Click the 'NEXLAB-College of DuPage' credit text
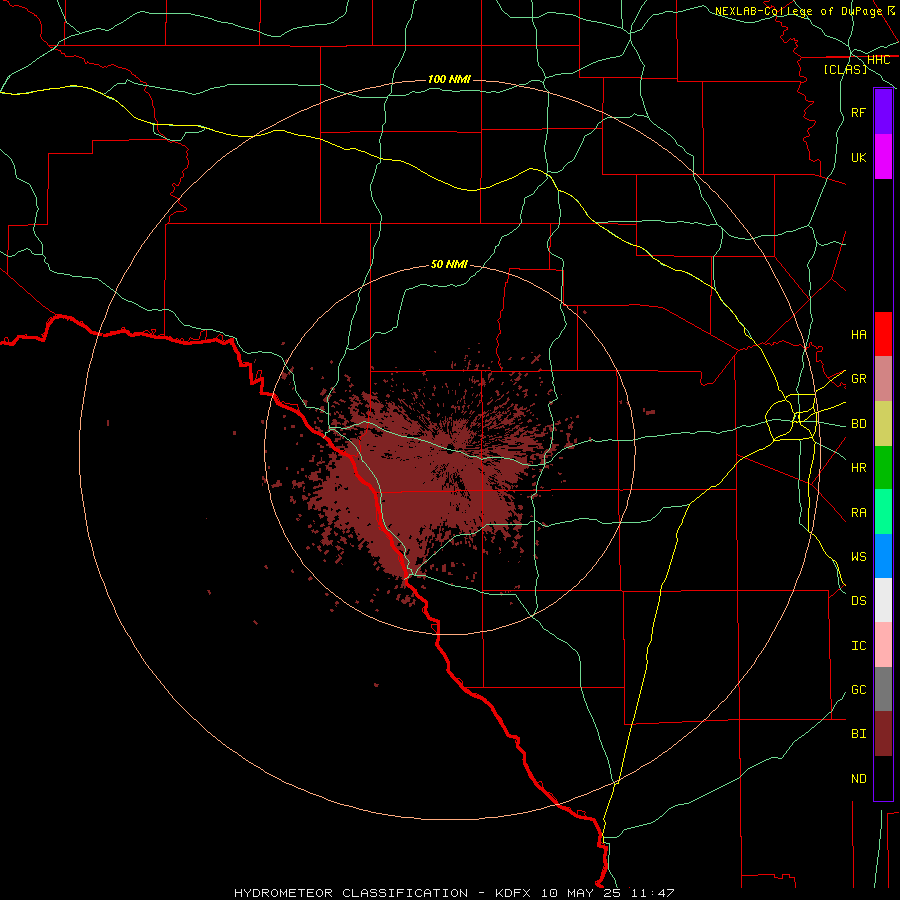Image resolution: width=900 pixels, height=900 pixels. click(x=798, y=11)
